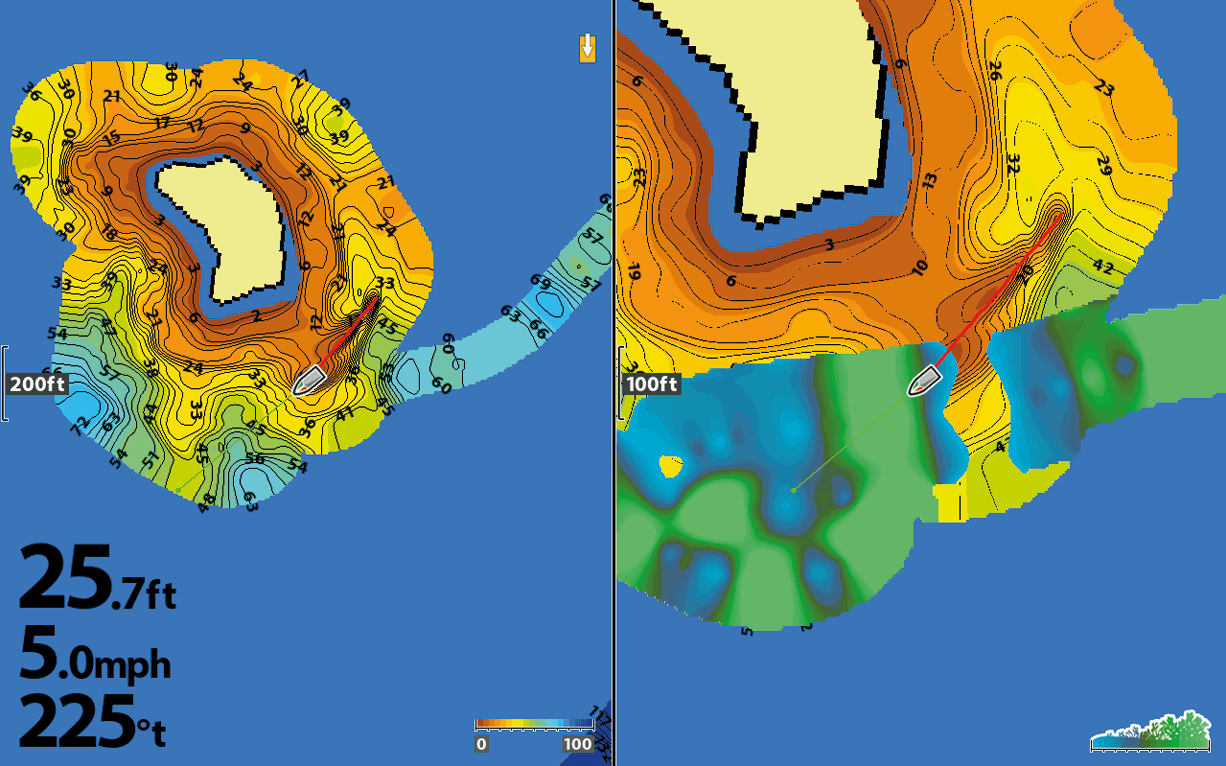Click the 200ft scale label
The width and height of the screenshot is (1226, 766).
pos(36,385)
